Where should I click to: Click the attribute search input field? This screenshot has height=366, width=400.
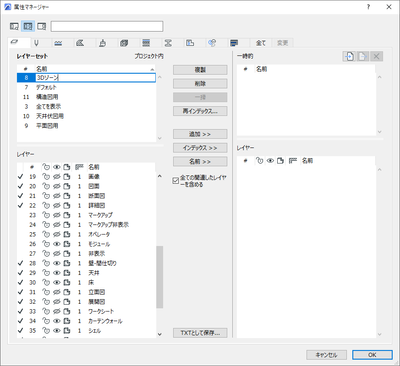coord(107,26)
